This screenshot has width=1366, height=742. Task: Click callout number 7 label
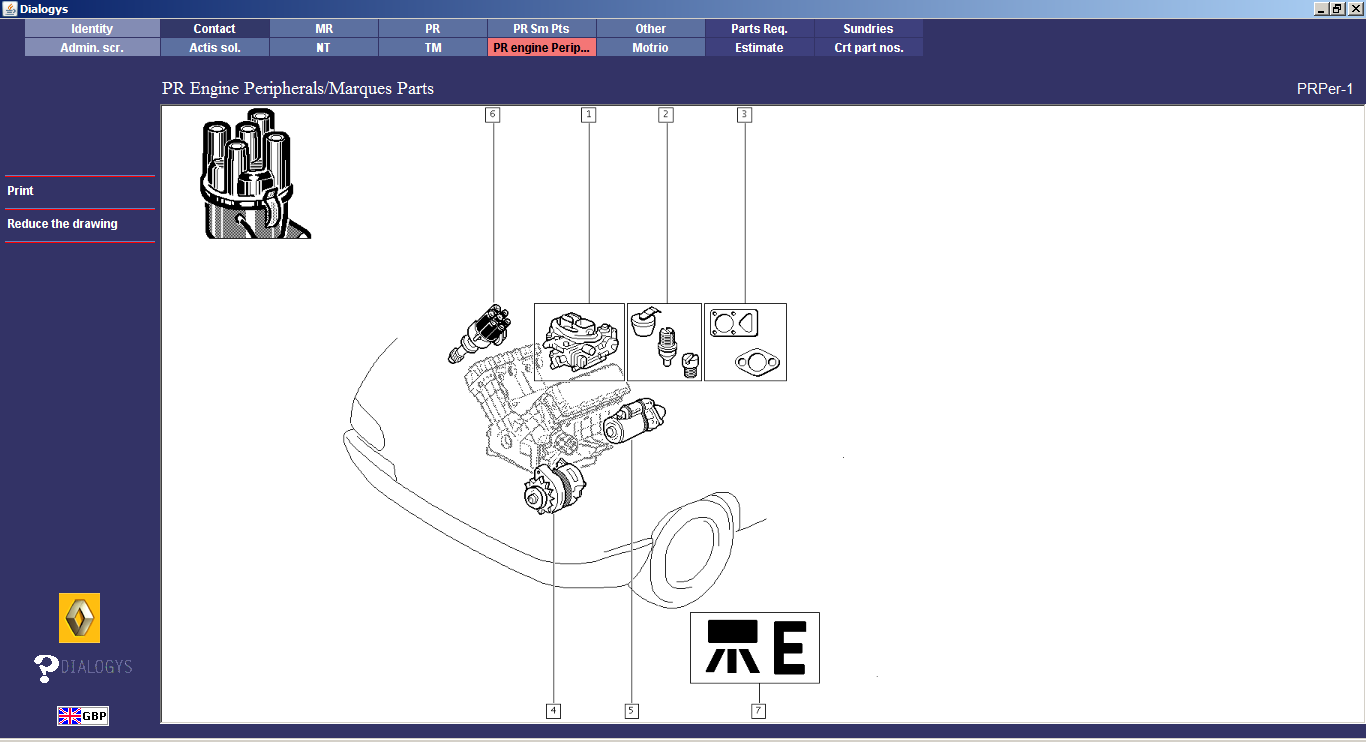tap(759, 711)
